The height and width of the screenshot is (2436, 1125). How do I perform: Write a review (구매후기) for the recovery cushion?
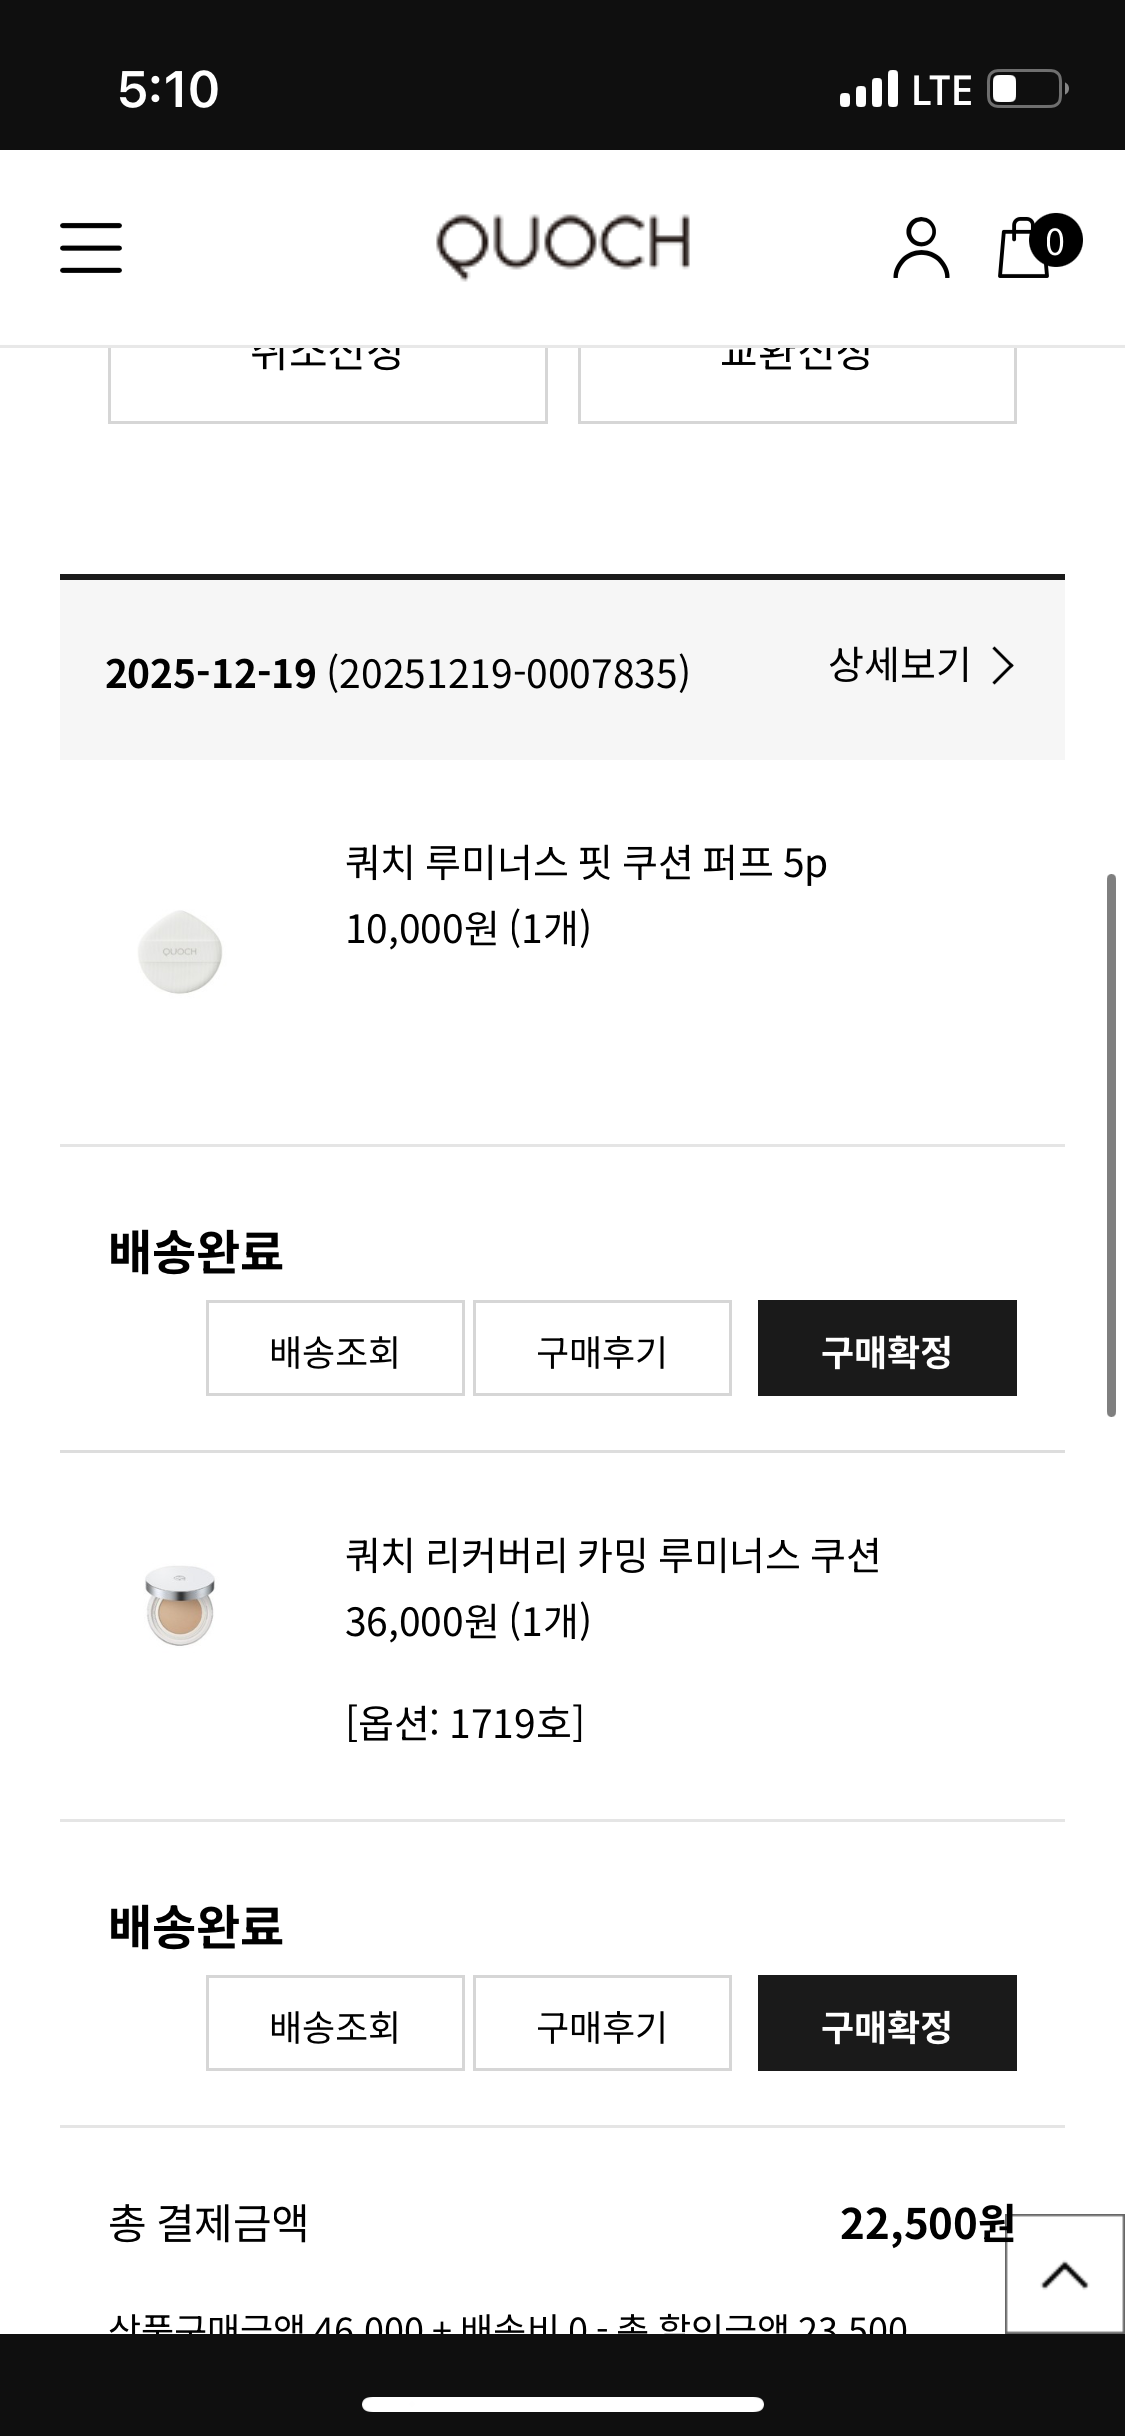click(602, 2023)
